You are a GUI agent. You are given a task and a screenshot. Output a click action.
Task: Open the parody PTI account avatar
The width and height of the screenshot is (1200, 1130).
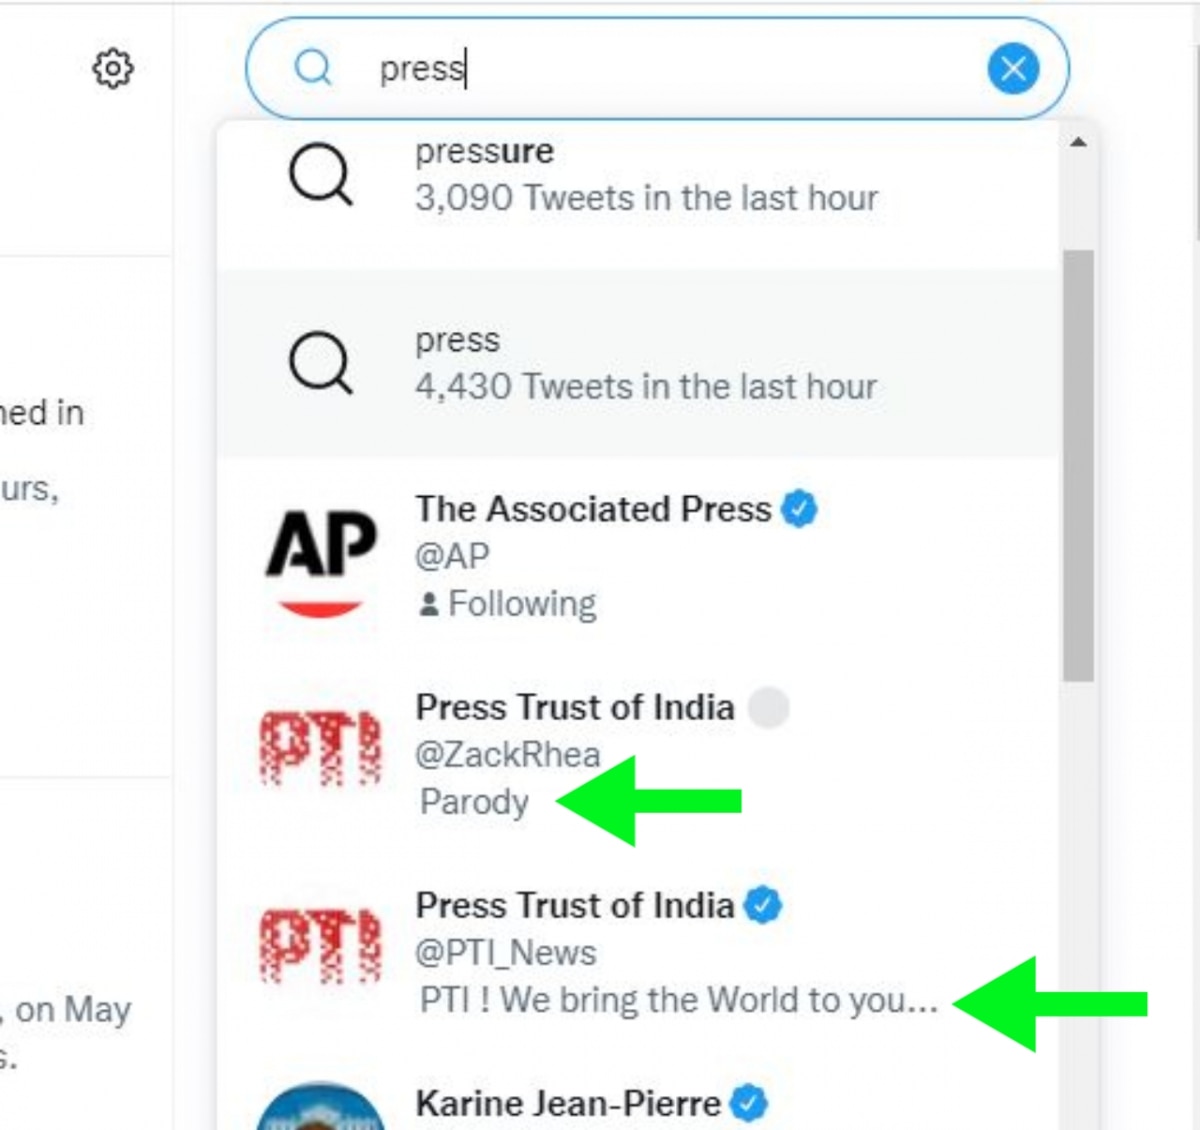(320, 748)
